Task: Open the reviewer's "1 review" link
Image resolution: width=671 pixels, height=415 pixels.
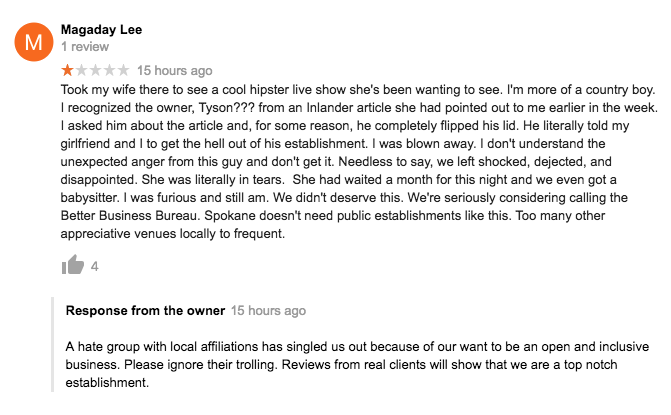Action: tap(85, 47)
